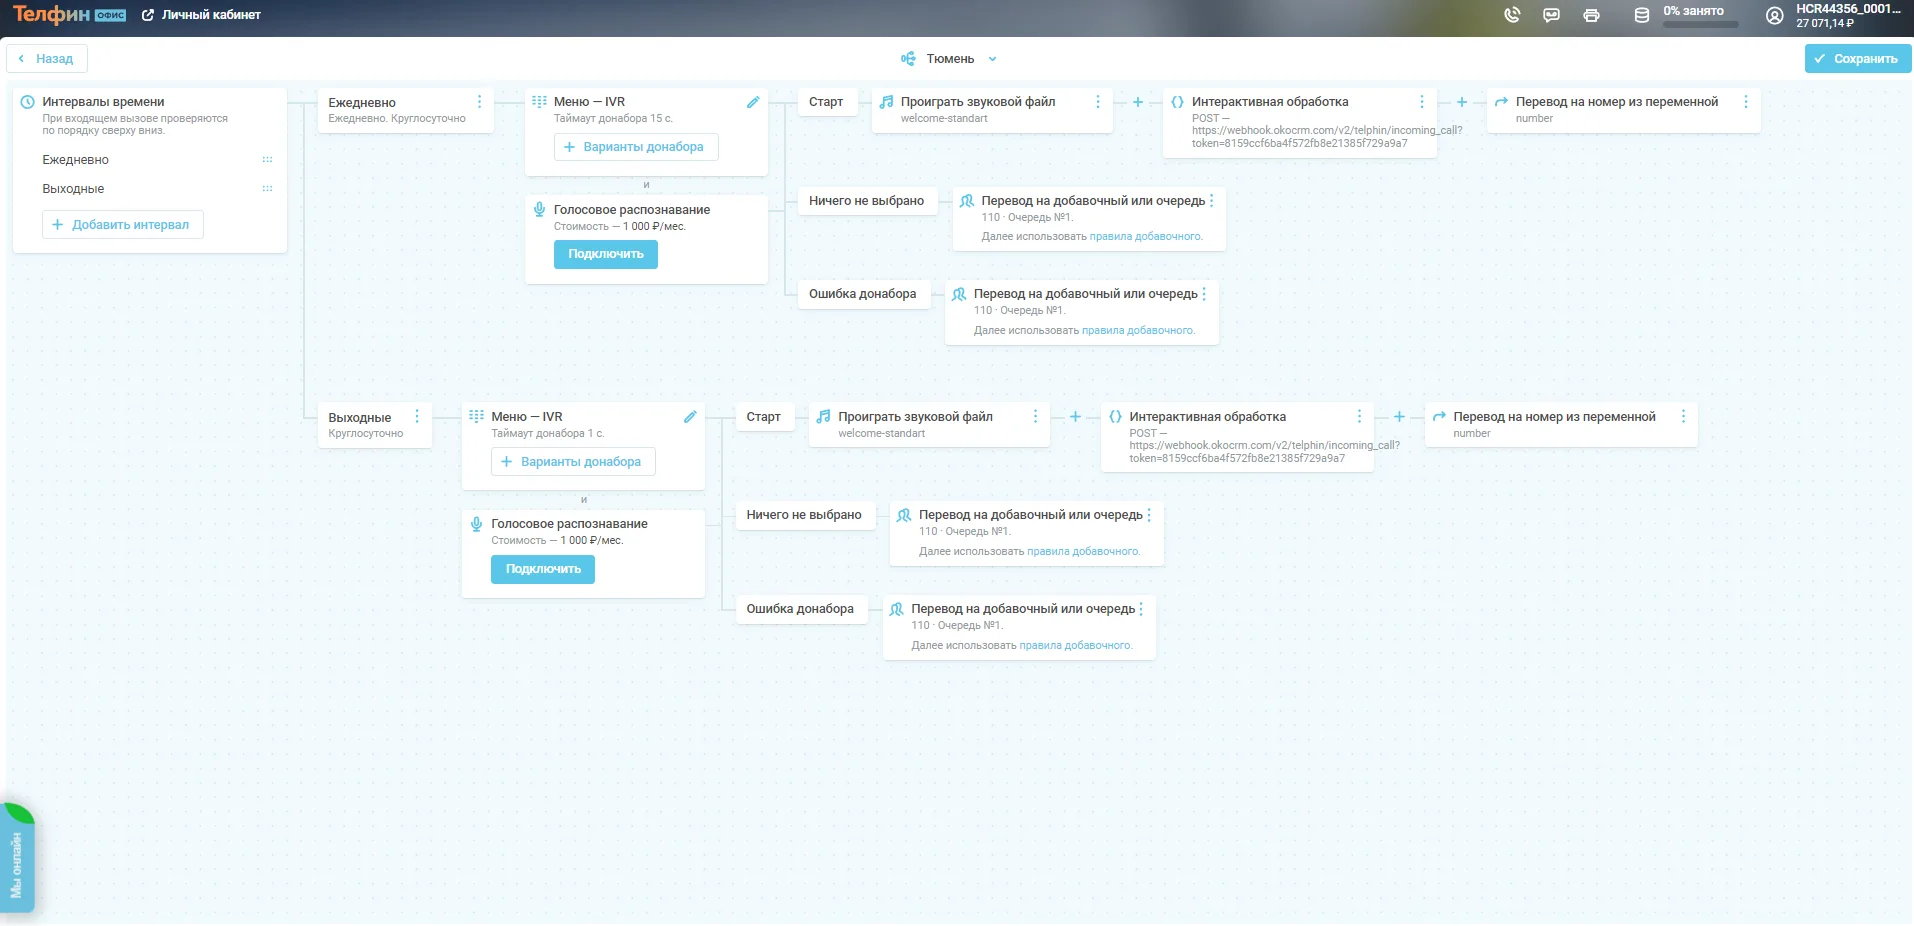The height and width of the screenshot is (926, 1914).
Task: Click Добавить интервал button
Action: pyautogui.click(x=122, y=225)
